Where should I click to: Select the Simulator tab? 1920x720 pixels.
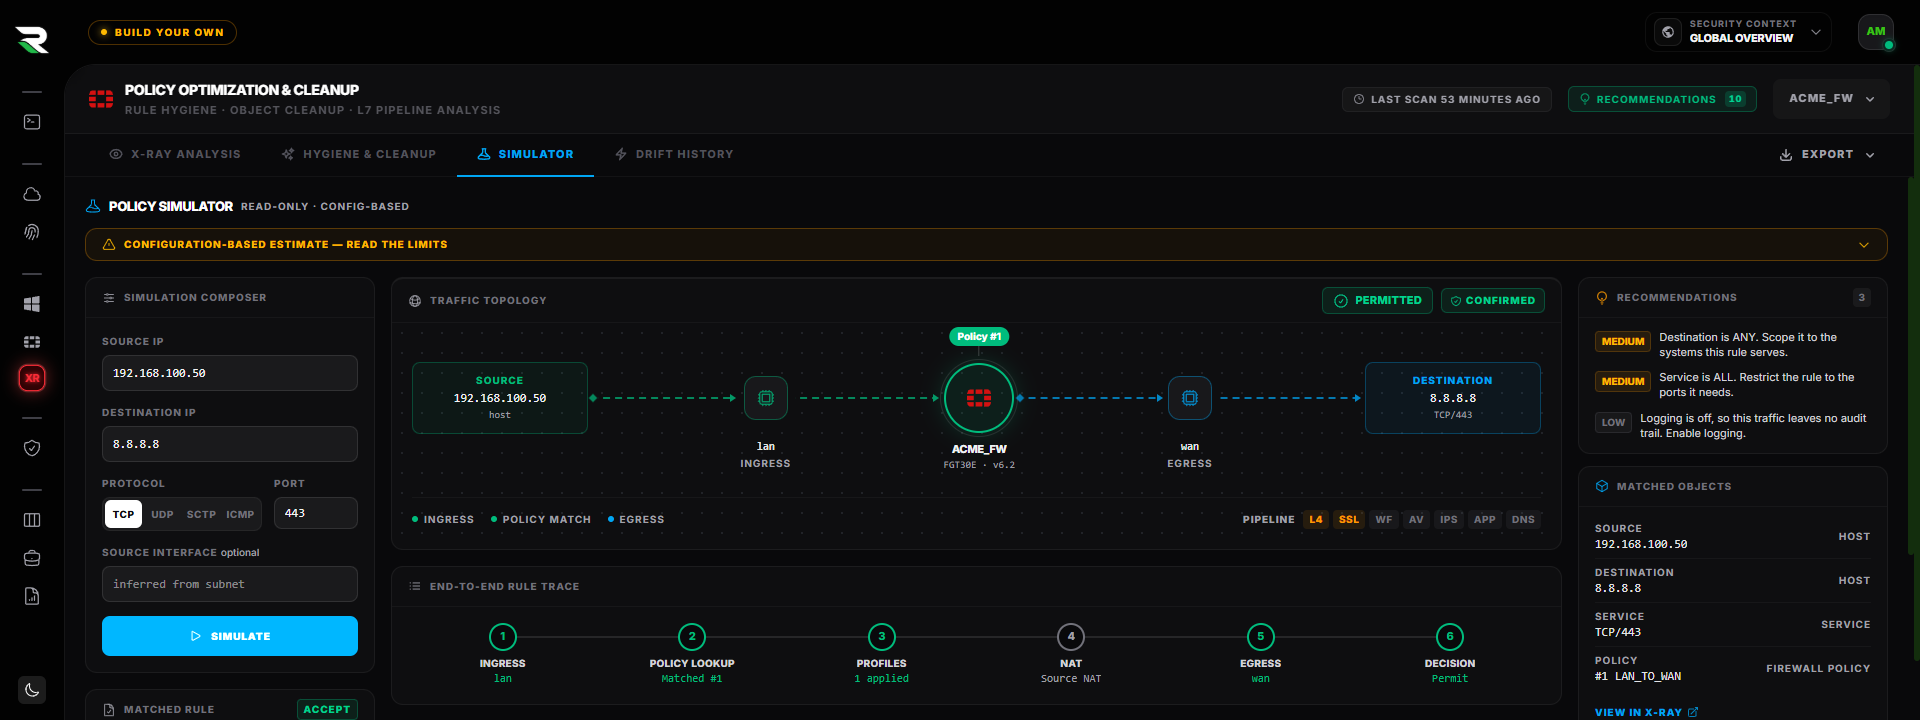point(525,155)
